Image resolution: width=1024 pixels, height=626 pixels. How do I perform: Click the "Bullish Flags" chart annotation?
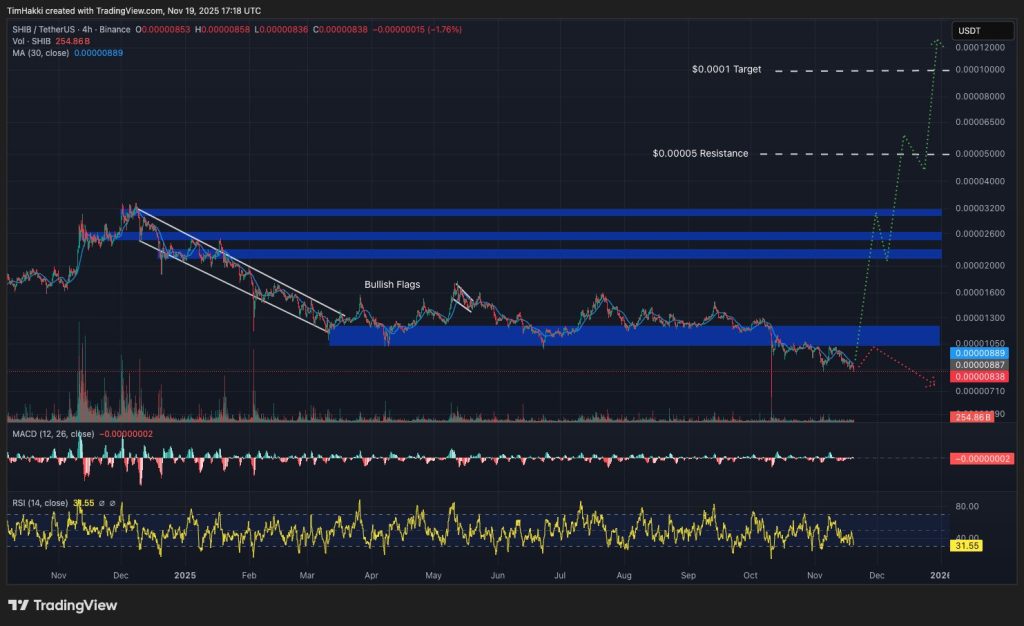(391, 285)
